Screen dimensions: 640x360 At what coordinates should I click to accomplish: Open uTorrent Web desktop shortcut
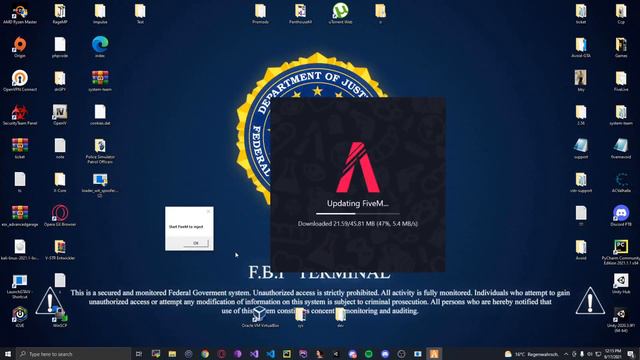coord(340,13)
